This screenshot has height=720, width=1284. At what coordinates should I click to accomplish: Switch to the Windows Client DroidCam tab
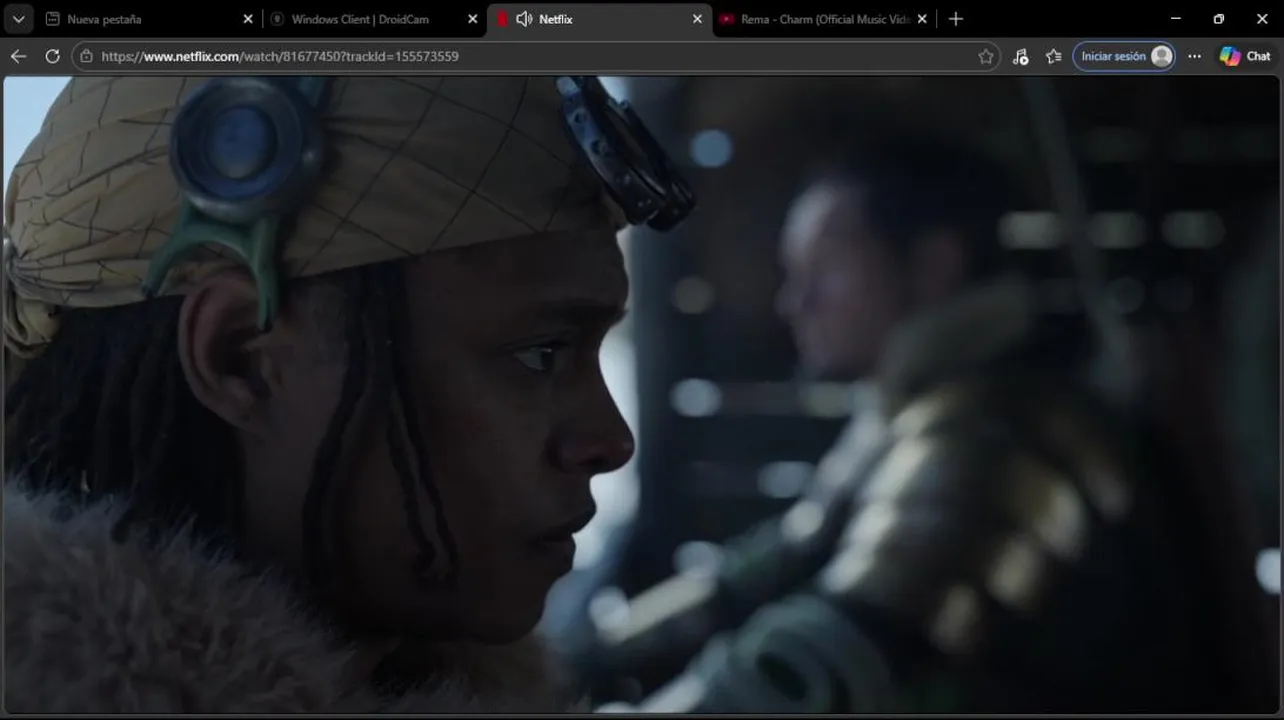click(x=375, y=19)
